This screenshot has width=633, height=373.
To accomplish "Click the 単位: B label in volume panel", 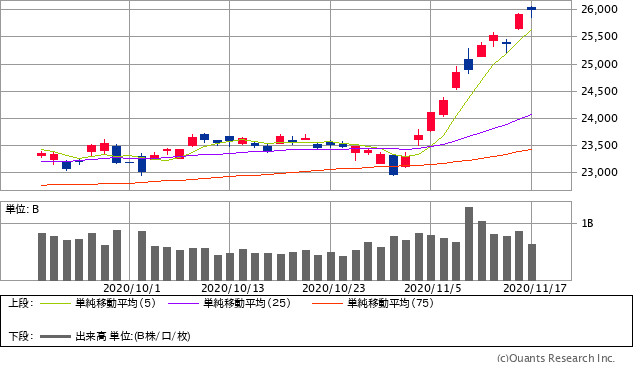I will pyautogui.click(x=22, y=209).
